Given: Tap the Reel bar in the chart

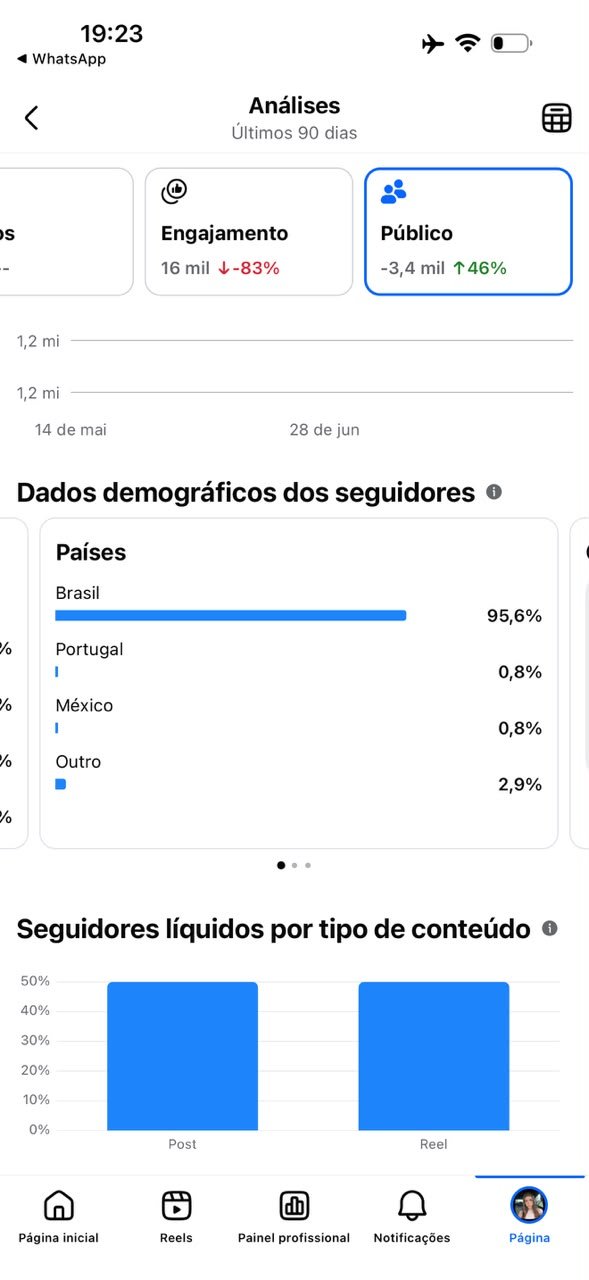Looking at the screenshot, I should (x=433, y=1056).
